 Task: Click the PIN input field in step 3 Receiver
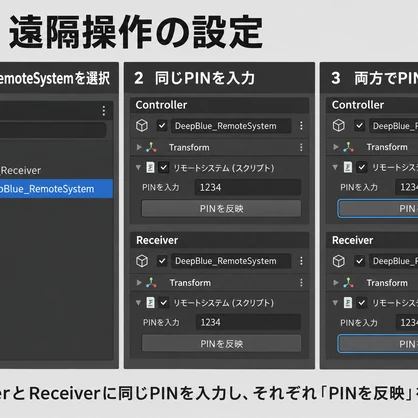click(x=407, y=322)
